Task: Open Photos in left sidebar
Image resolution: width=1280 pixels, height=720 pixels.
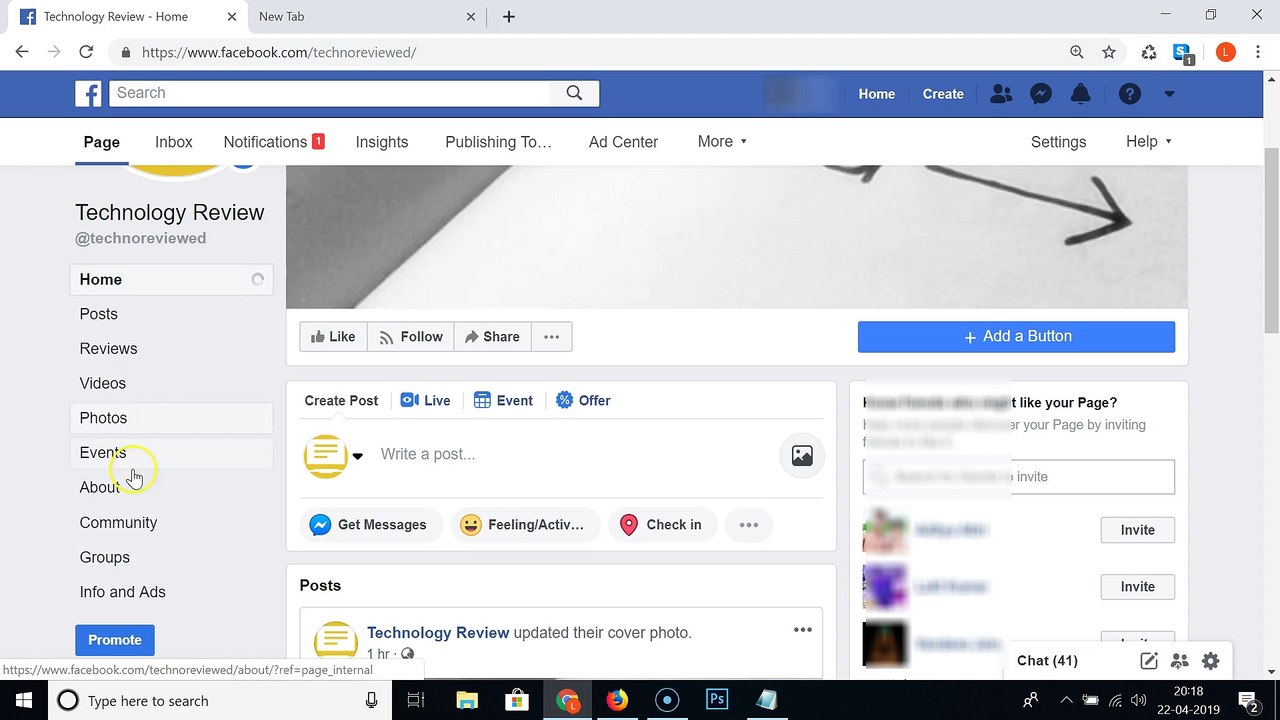Action: coord(171,418)
